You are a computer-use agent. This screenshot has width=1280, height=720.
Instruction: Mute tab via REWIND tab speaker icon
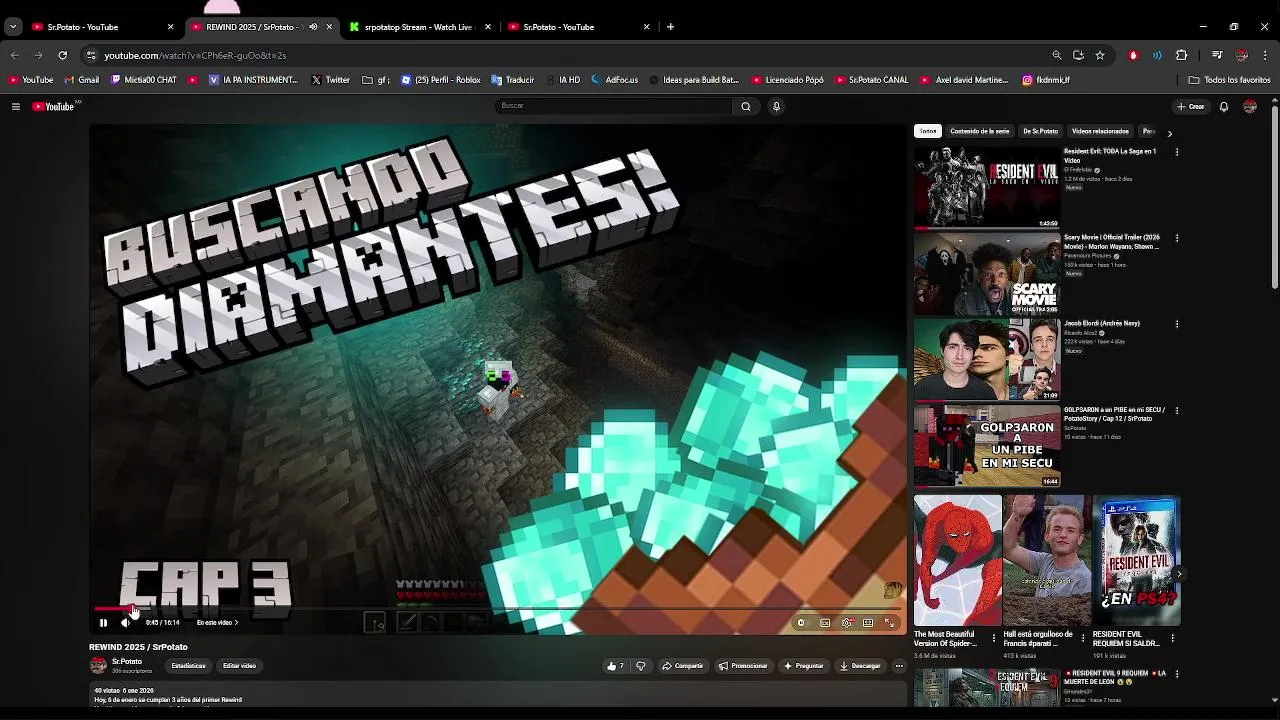pos(313,27)
